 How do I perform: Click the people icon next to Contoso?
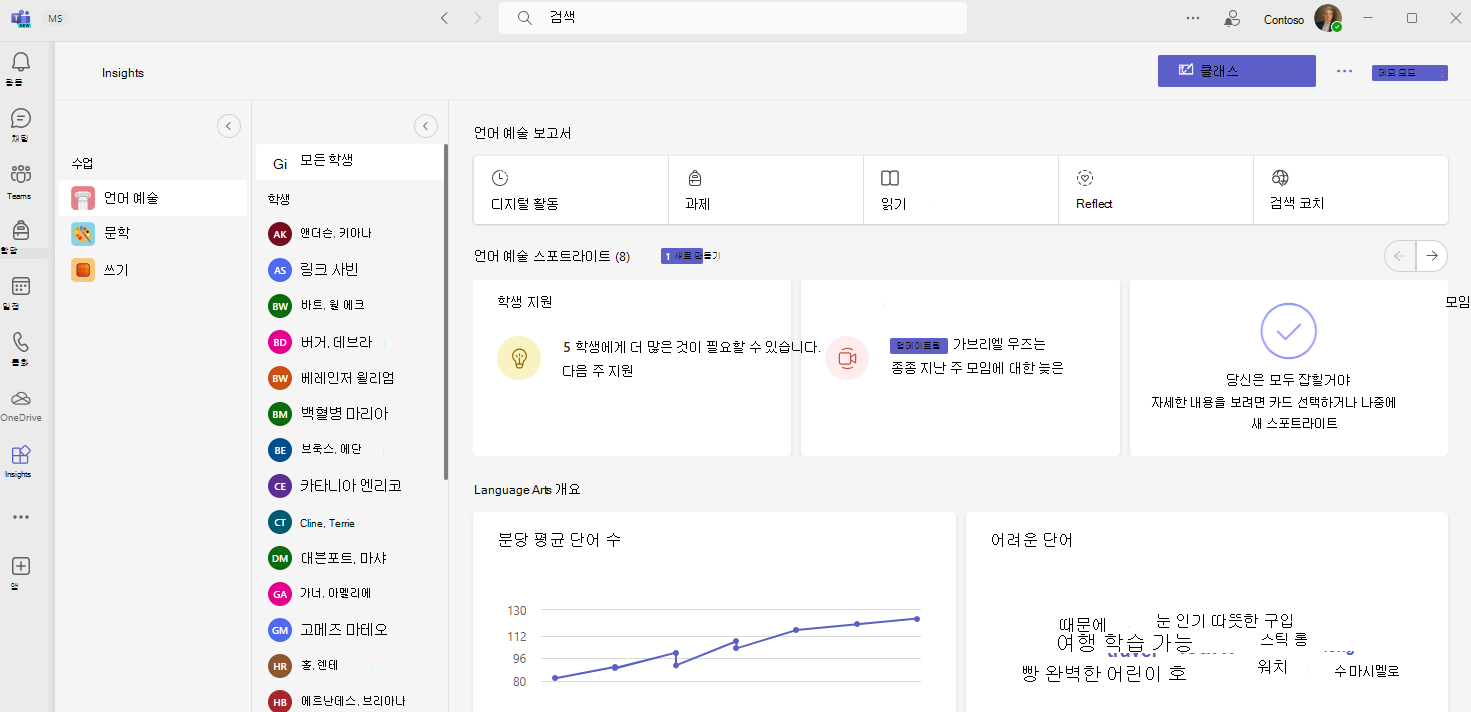(1232, 18)
